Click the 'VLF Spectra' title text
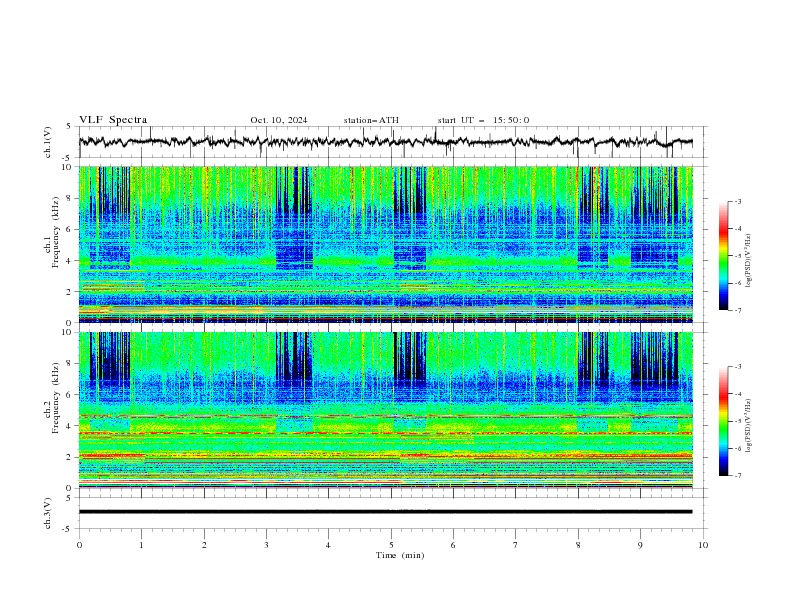Screen dimensions: 792x612 coord(113,120)
